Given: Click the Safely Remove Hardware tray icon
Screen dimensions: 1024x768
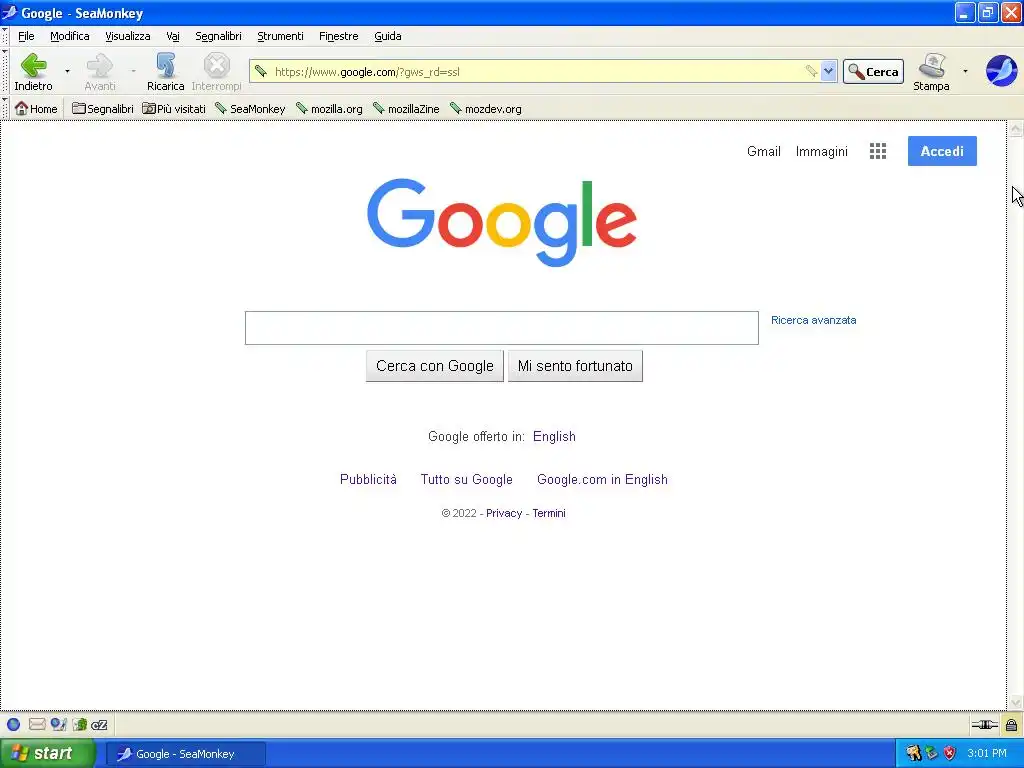Looking at the screenshot, I should point(931,754).
